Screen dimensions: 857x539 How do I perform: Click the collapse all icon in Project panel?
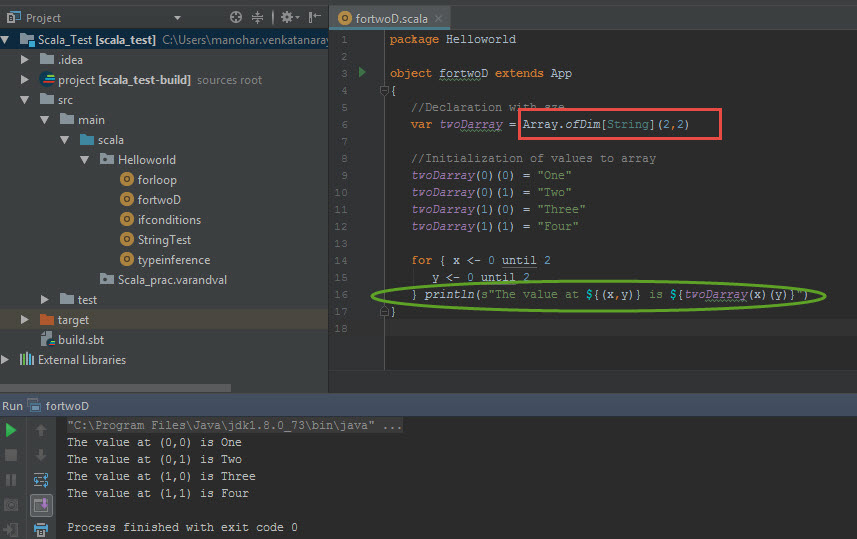pos(257,17)
